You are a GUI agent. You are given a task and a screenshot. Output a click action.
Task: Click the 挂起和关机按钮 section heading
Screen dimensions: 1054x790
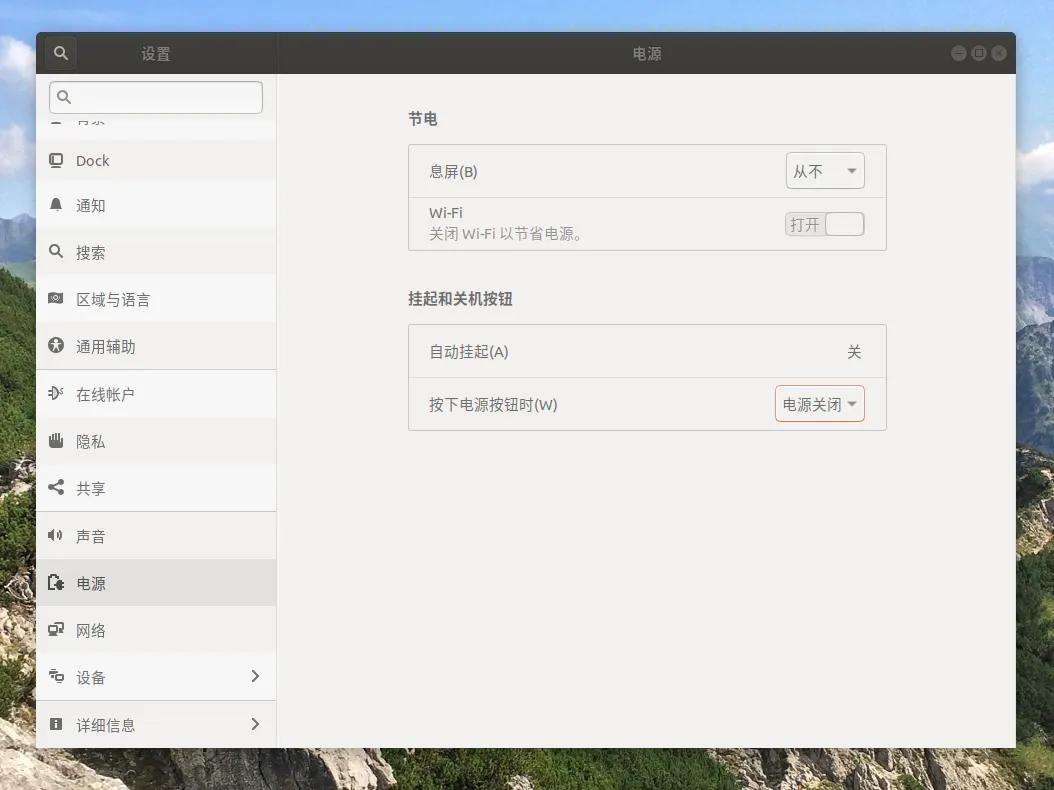click(x=460, y=299)
